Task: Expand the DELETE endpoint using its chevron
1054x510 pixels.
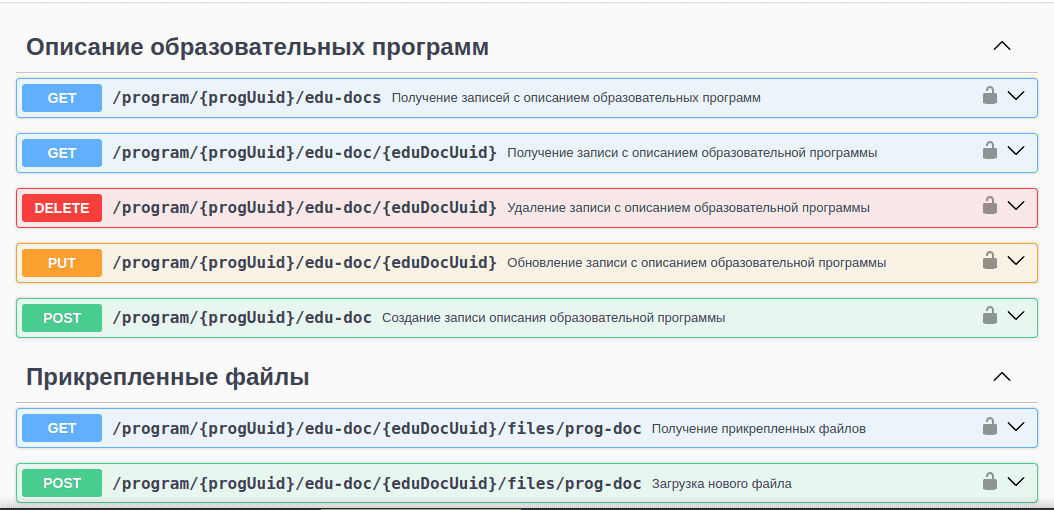Action: click(x=1016, y=206)
